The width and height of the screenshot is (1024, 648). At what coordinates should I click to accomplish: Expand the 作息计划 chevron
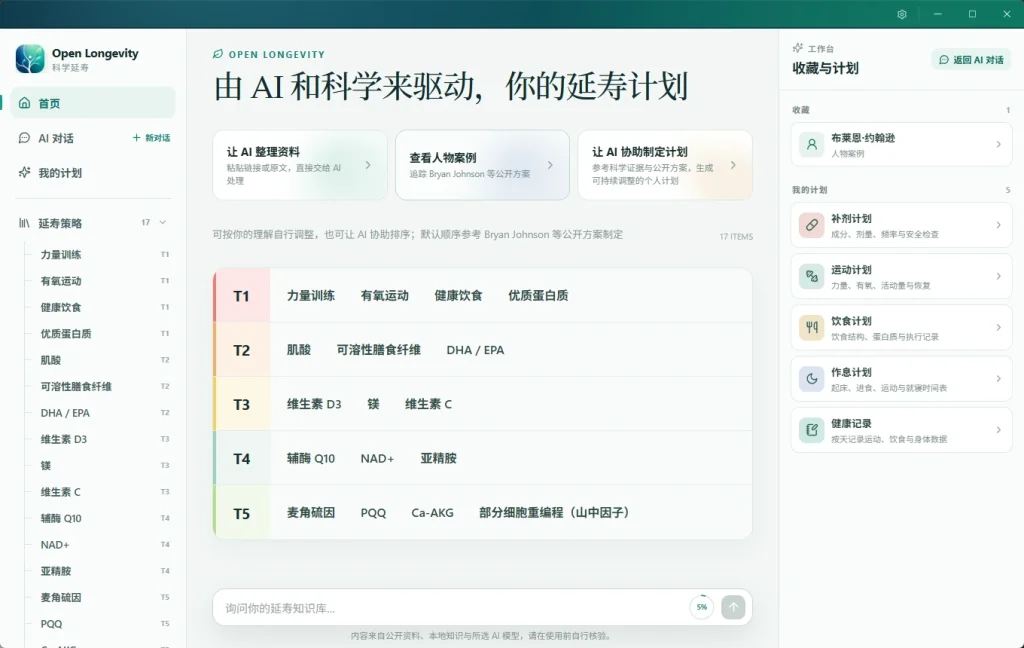tap(999, 379)
